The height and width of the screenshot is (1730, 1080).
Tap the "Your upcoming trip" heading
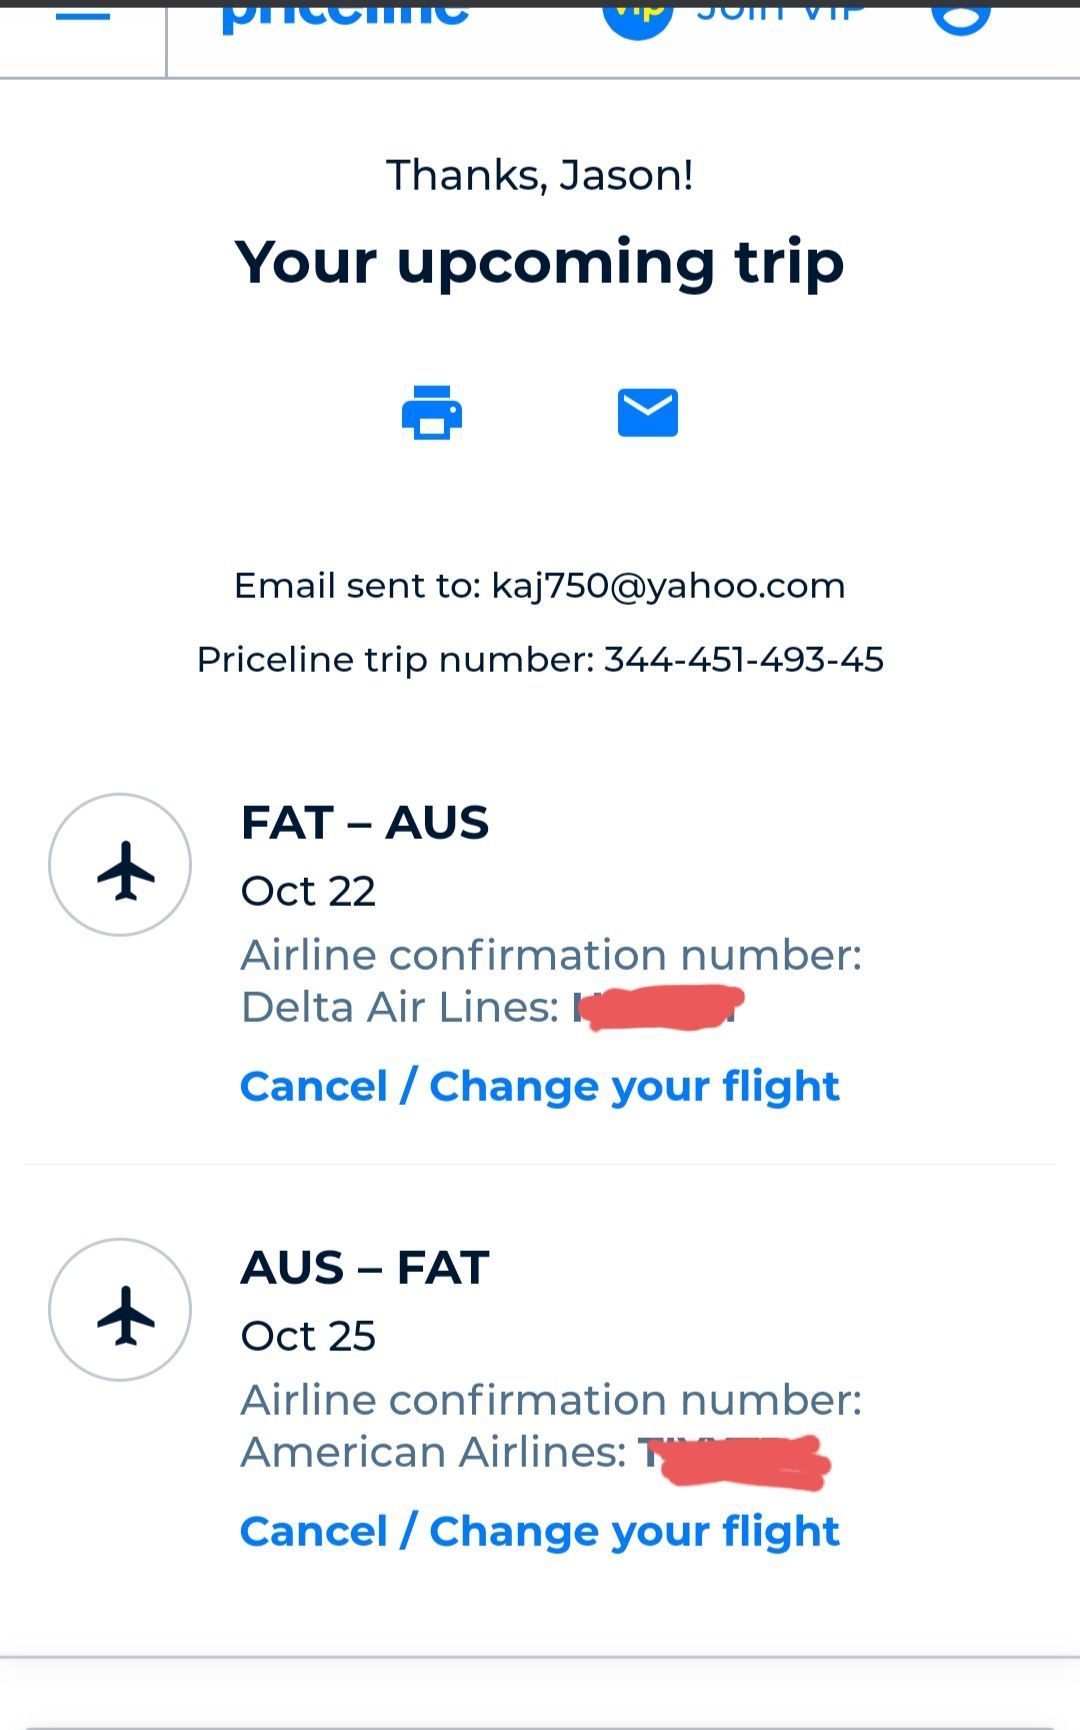(x=540, y=262)
